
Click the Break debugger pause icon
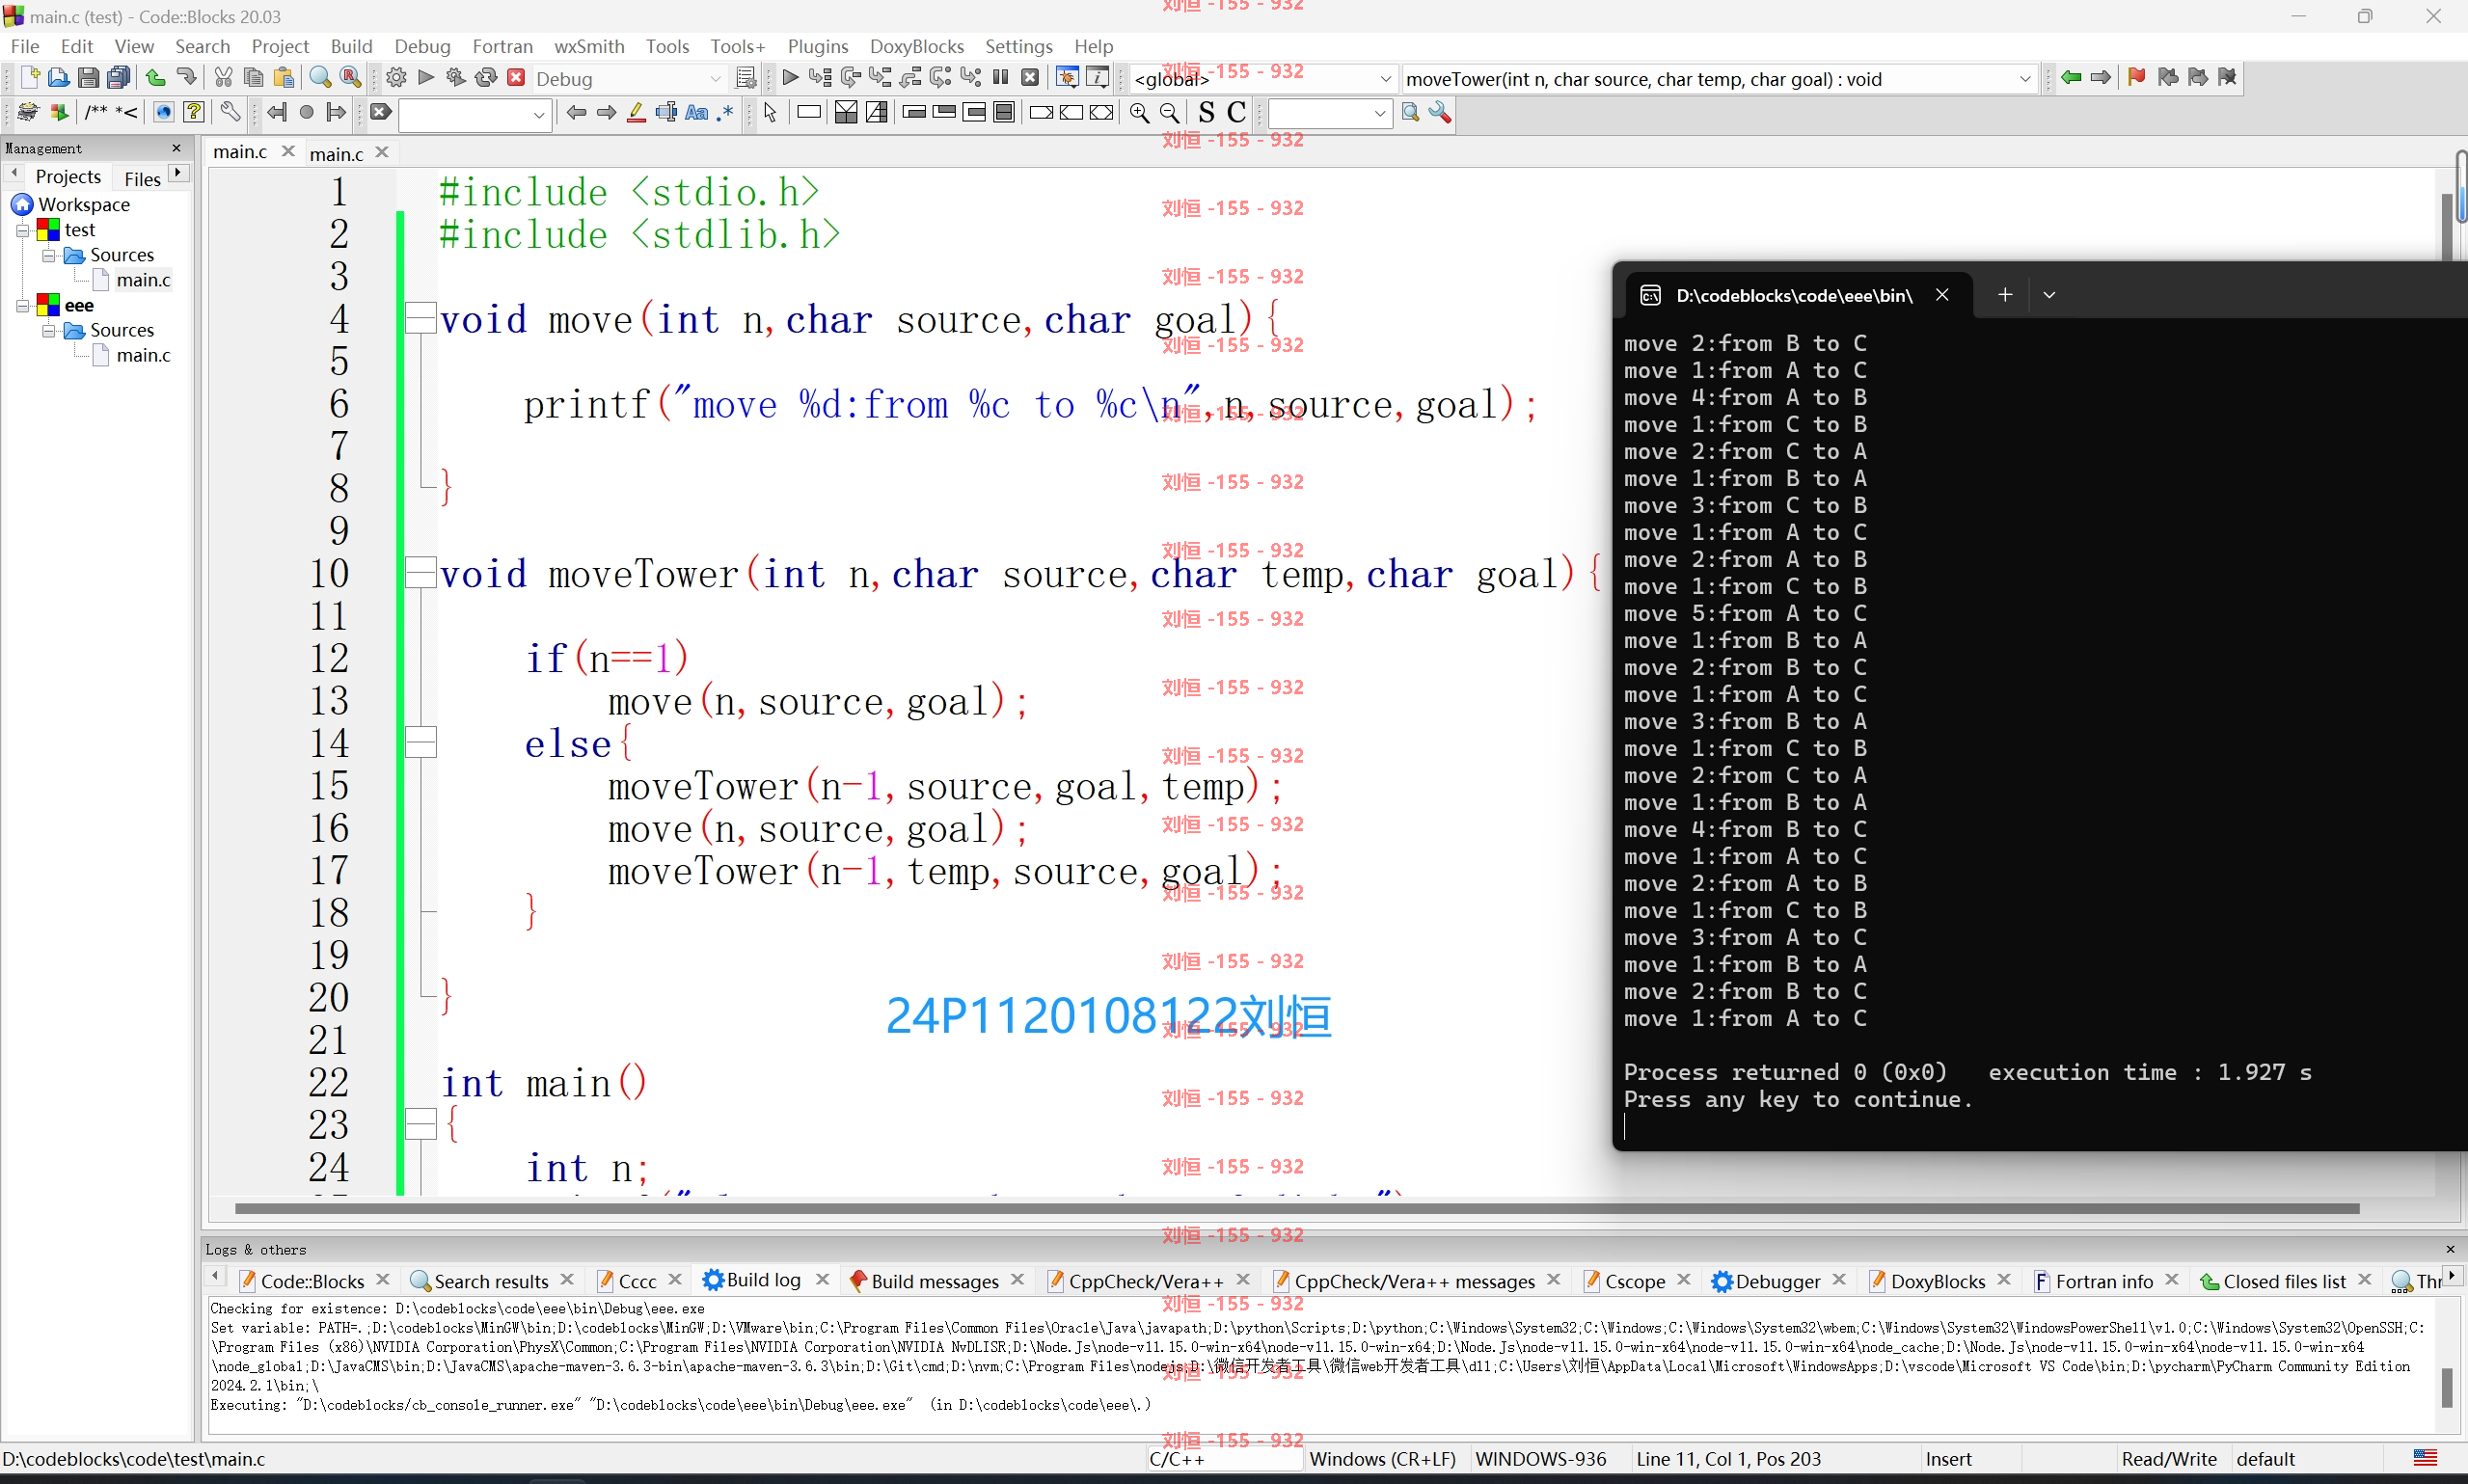coord(1000,77)
